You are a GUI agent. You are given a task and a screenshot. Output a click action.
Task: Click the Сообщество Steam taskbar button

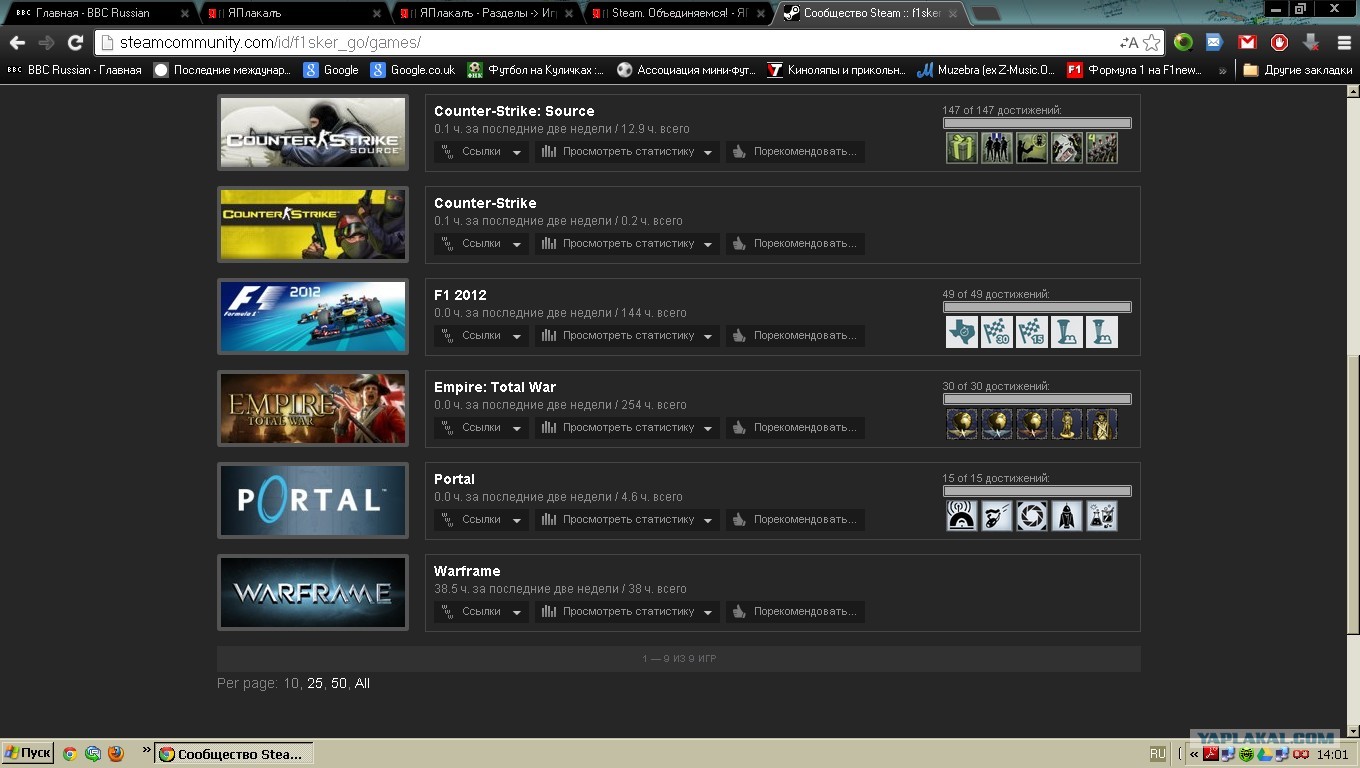234,754
